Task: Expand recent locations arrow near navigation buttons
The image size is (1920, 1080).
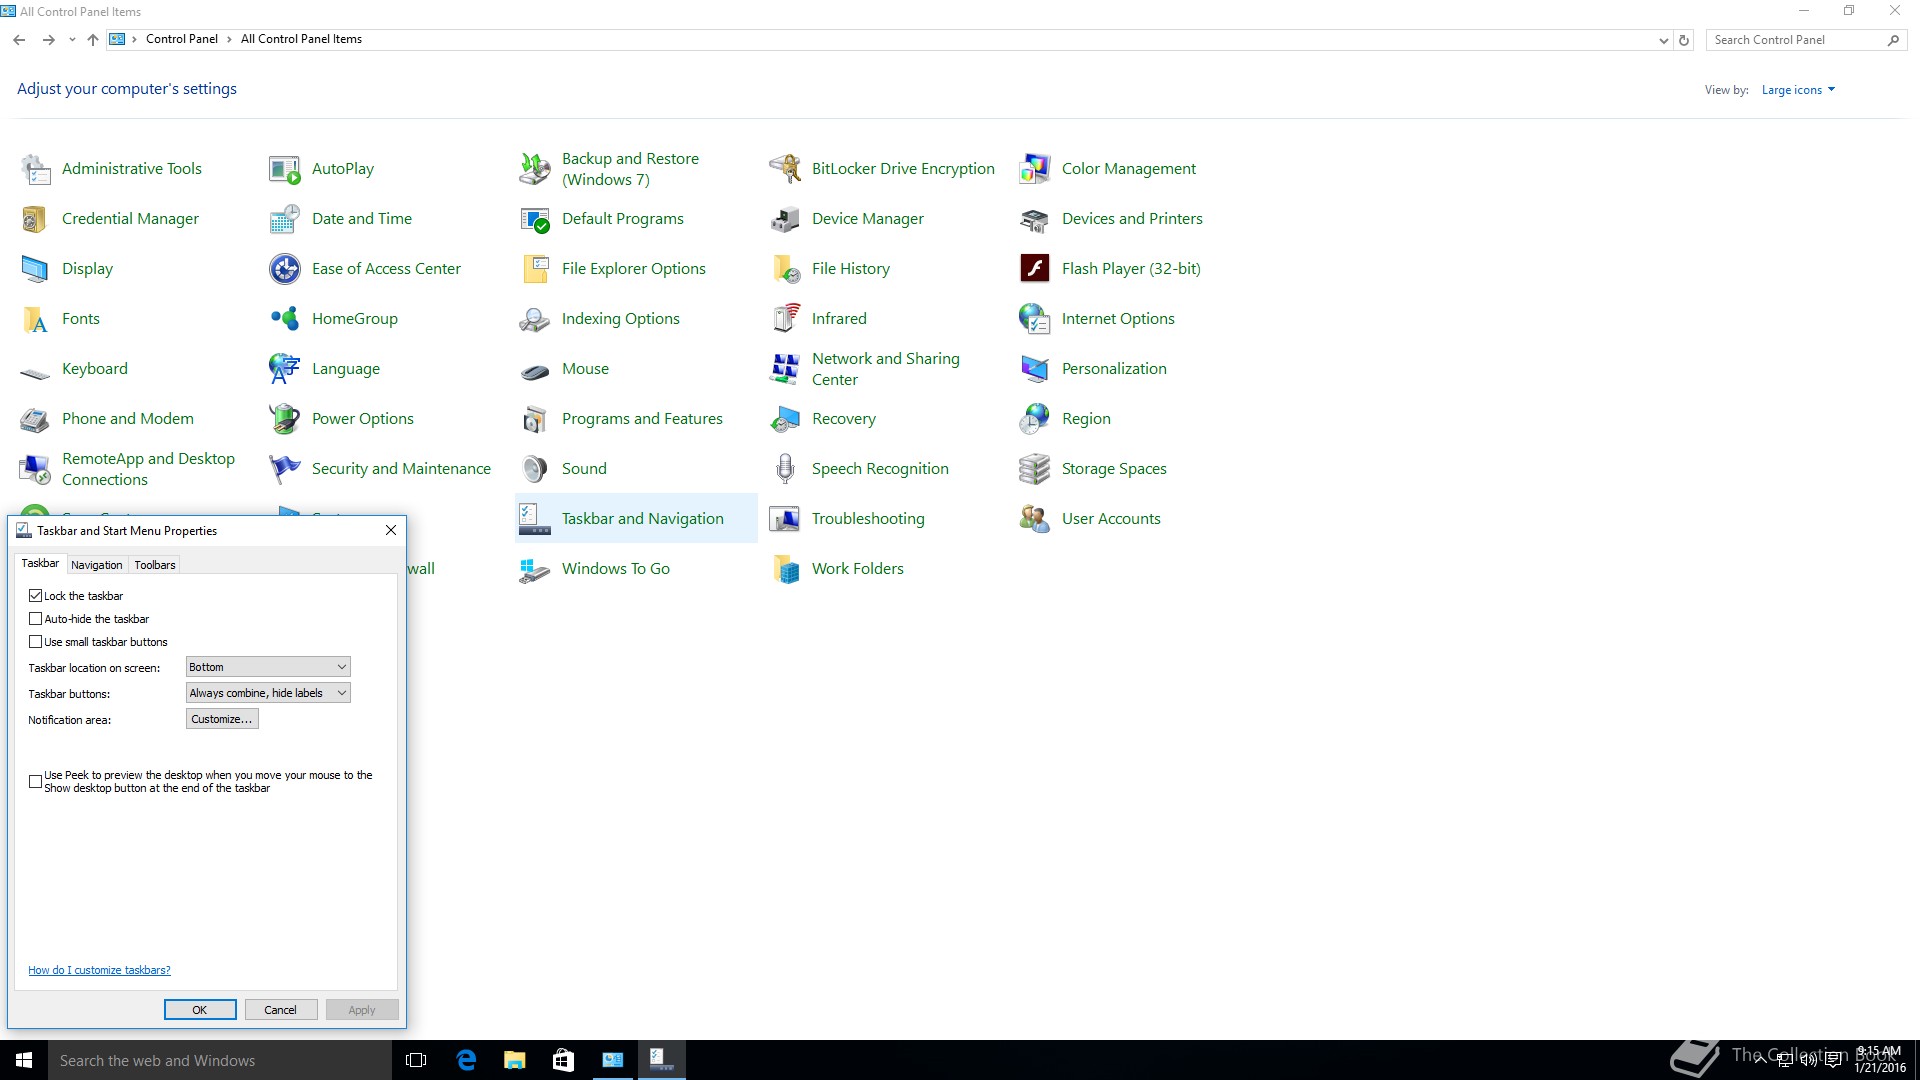Action: [x=72, y=40]
